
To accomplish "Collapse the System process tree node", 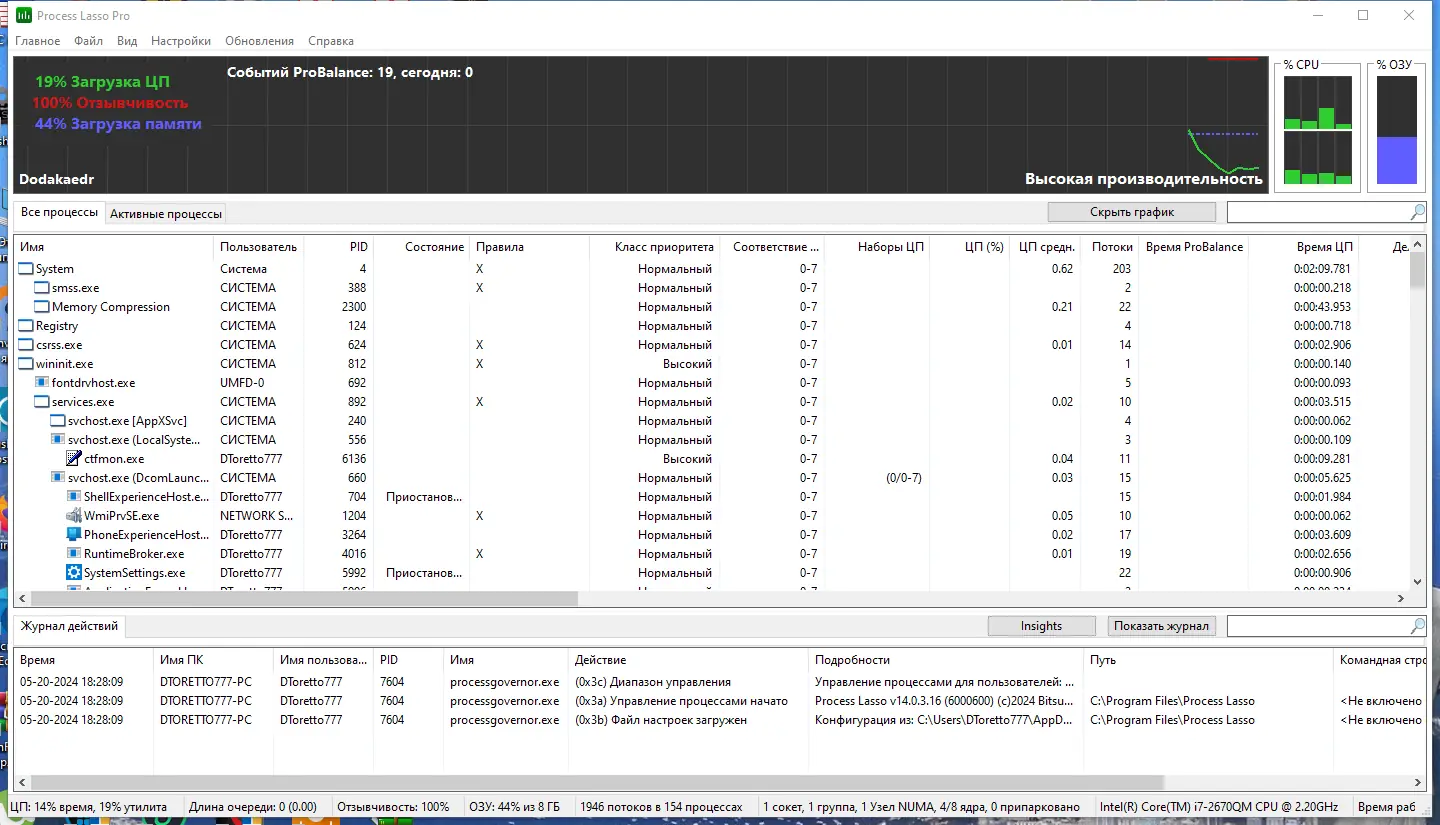I will [x=25, y=268].
